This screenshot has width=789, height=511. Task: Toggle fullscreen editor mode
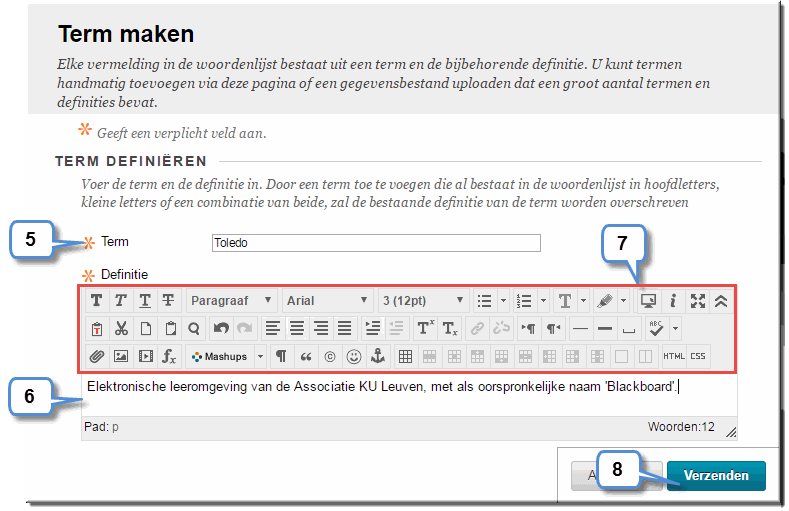[x=697, y=301]
